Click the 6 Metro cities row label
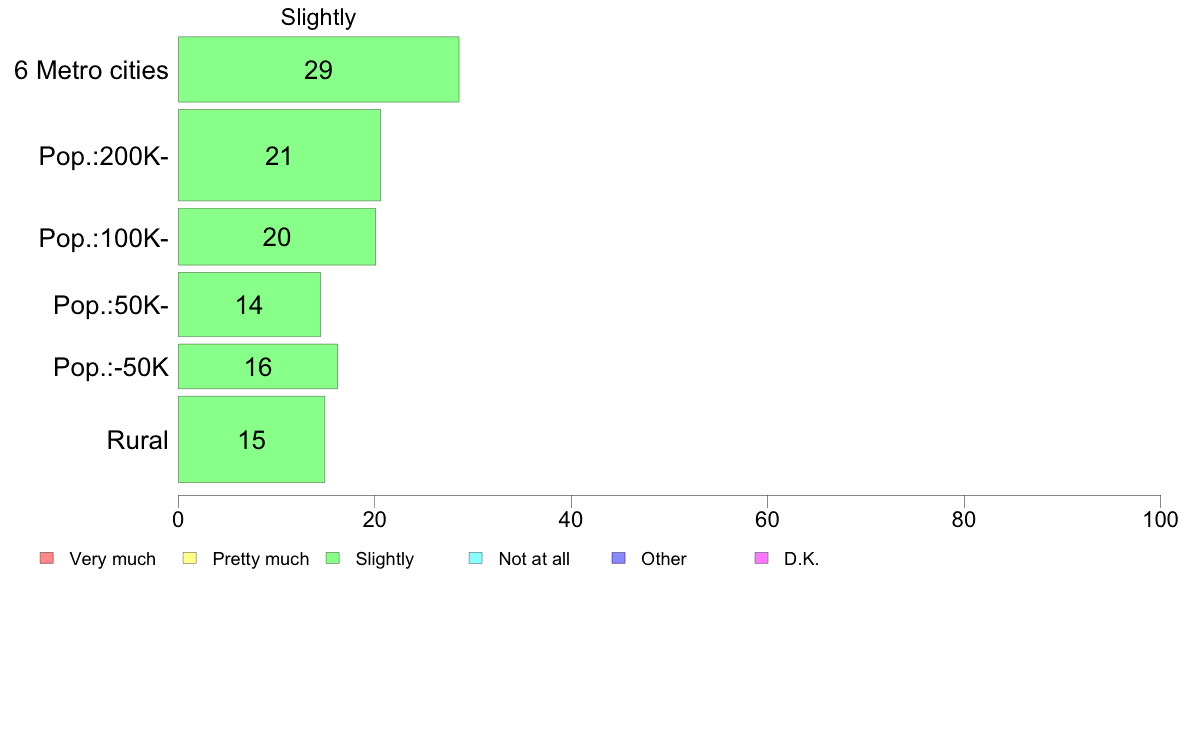This screenshot has height=736, width=1188. [91, 70]
